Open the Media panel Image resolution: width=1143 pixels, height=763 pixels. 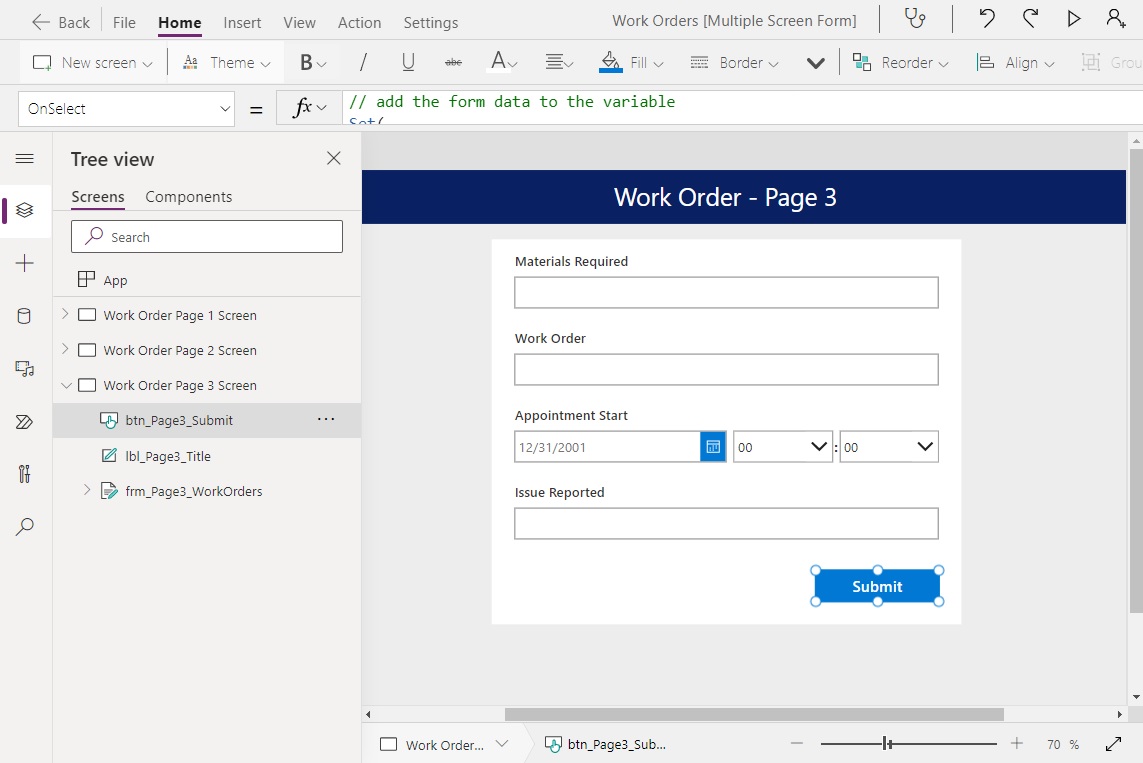click(25, 369)
